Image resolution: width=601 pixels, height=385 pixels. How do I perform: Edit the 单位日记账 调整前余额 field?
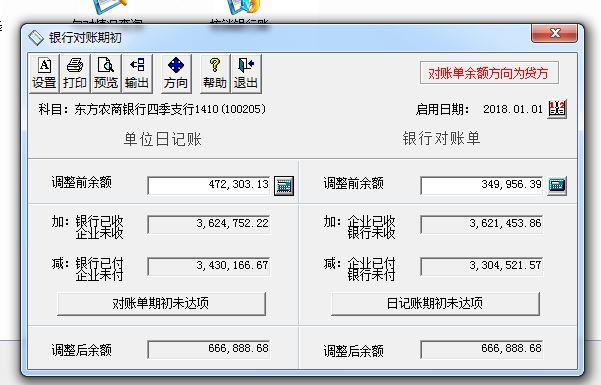point(209,185)
